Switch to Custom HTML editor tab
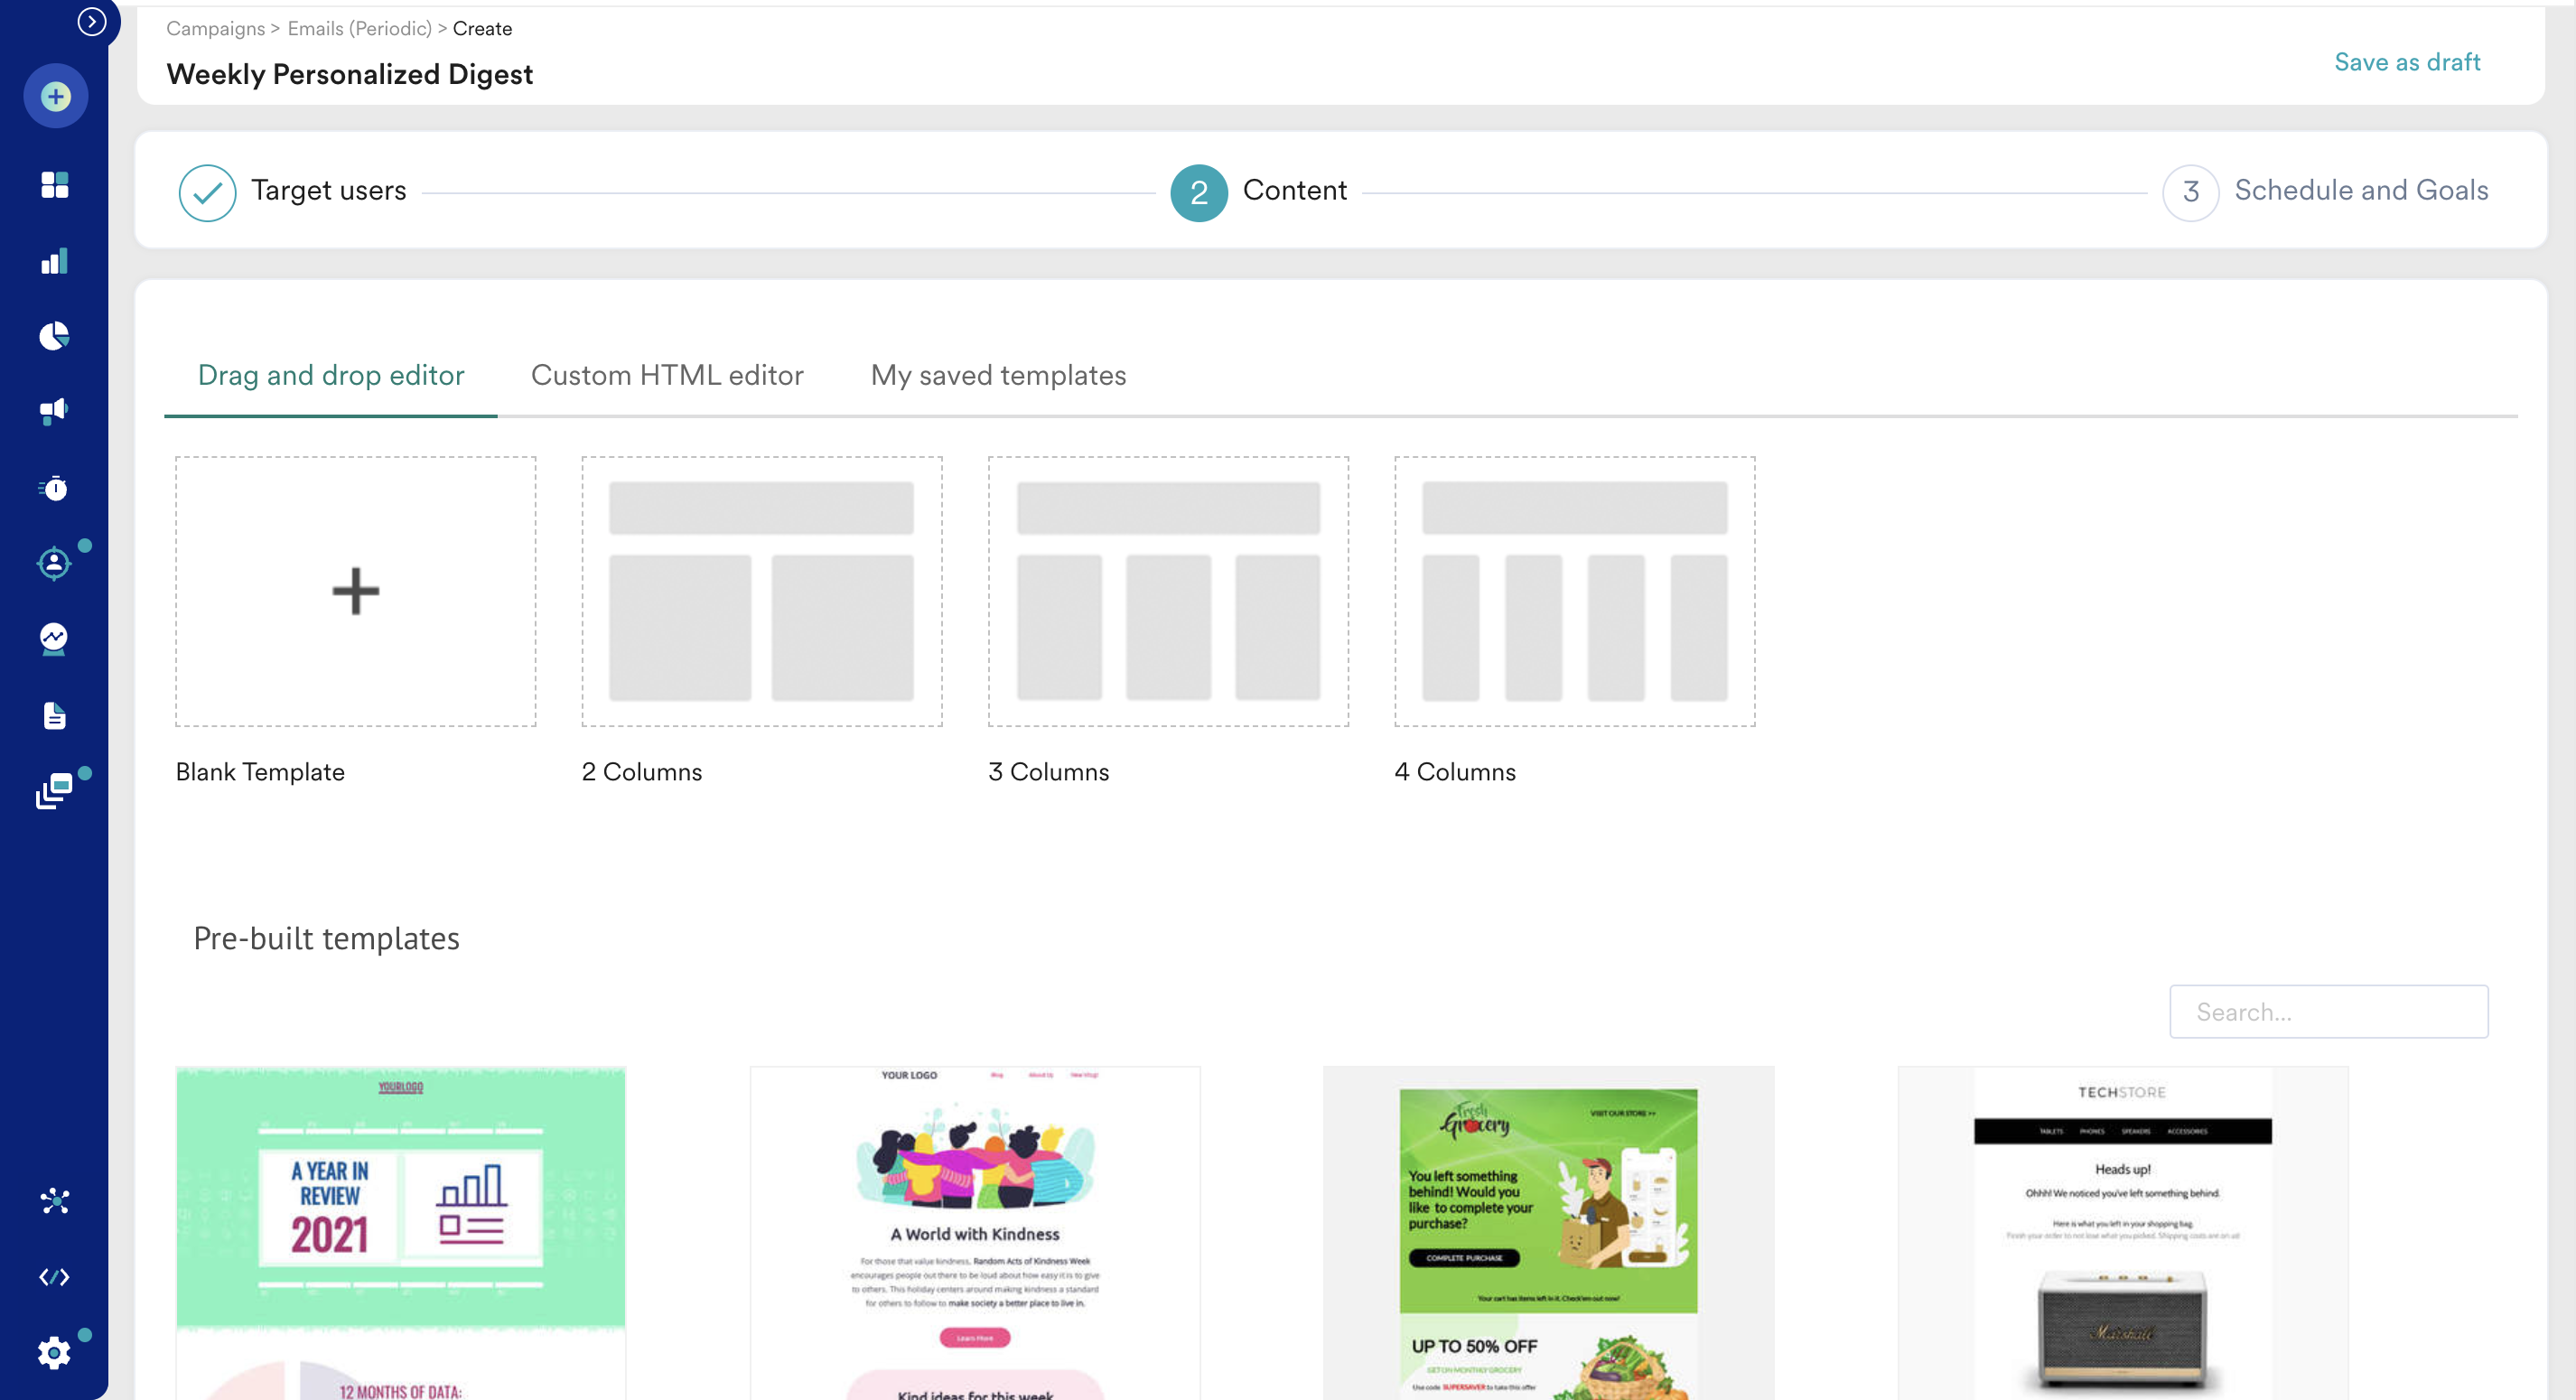Screen dimensions: 2576x1400 [x=667, y=375]
